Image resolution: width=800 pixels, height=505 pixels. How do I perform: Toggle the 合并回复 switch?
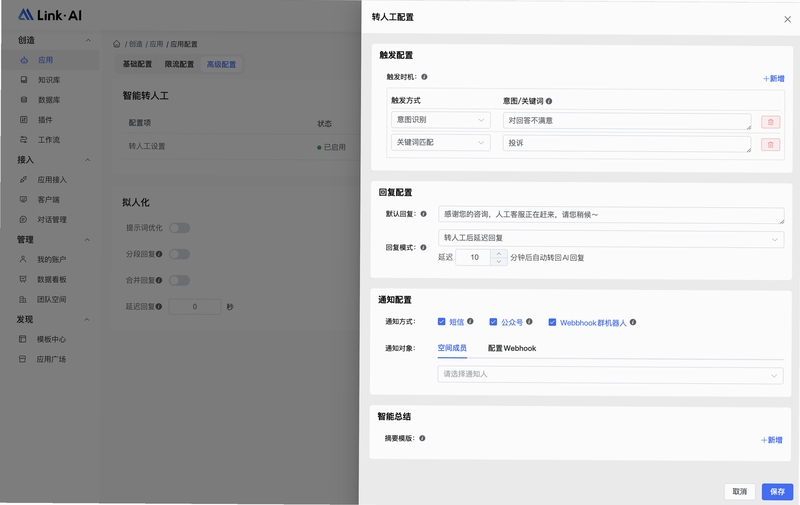(x=180, y=280)
